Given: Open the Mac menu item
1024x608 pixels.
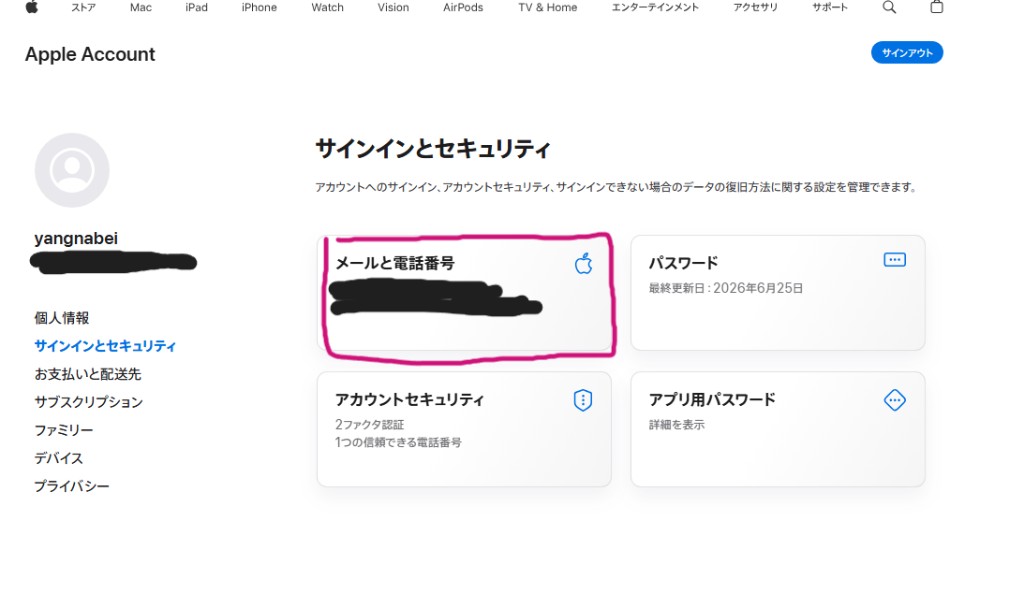Looking at the screenshot, I should pyautogui.click(x=140, y=8).
